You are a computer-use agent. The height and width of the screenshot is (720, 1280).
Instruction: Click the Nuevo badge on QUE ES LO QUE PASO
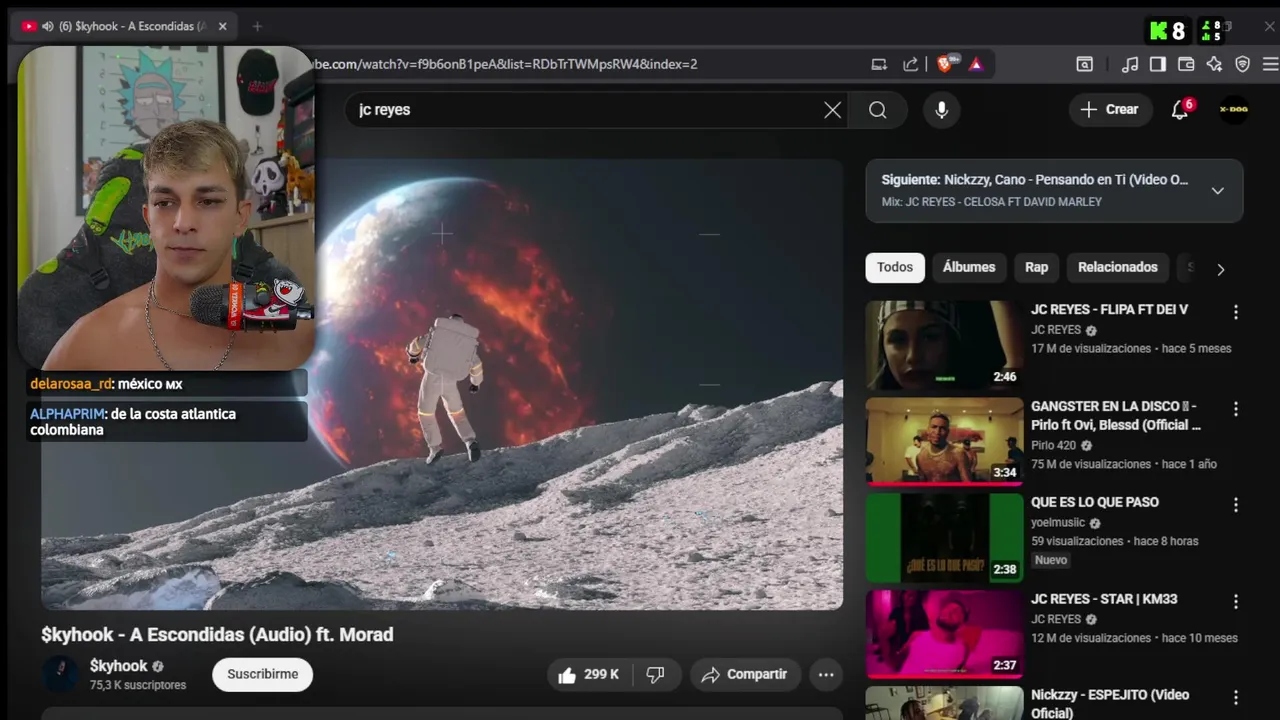(1051, 560)
